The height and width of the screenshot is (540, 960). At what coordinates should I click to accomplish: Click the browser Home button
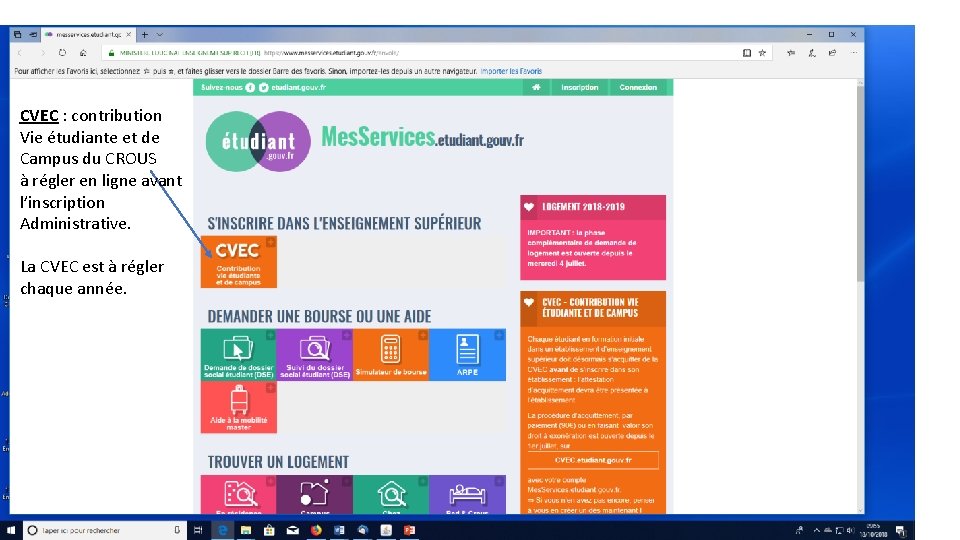point(83,53)
